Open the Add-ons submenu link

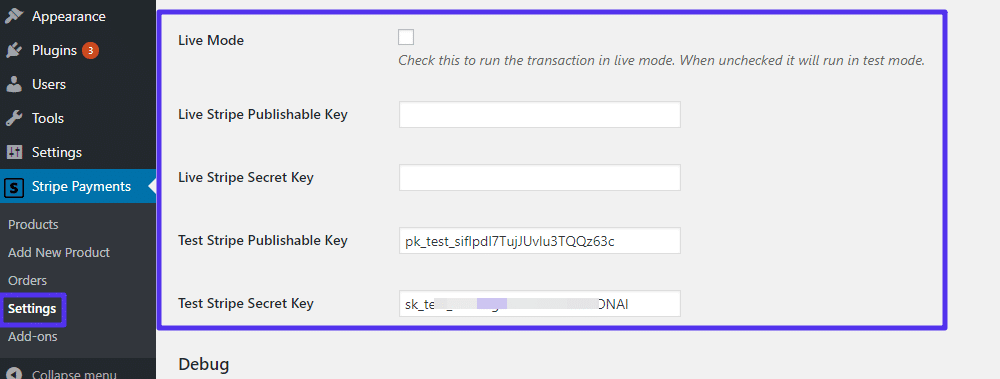(x=33, y=337)
